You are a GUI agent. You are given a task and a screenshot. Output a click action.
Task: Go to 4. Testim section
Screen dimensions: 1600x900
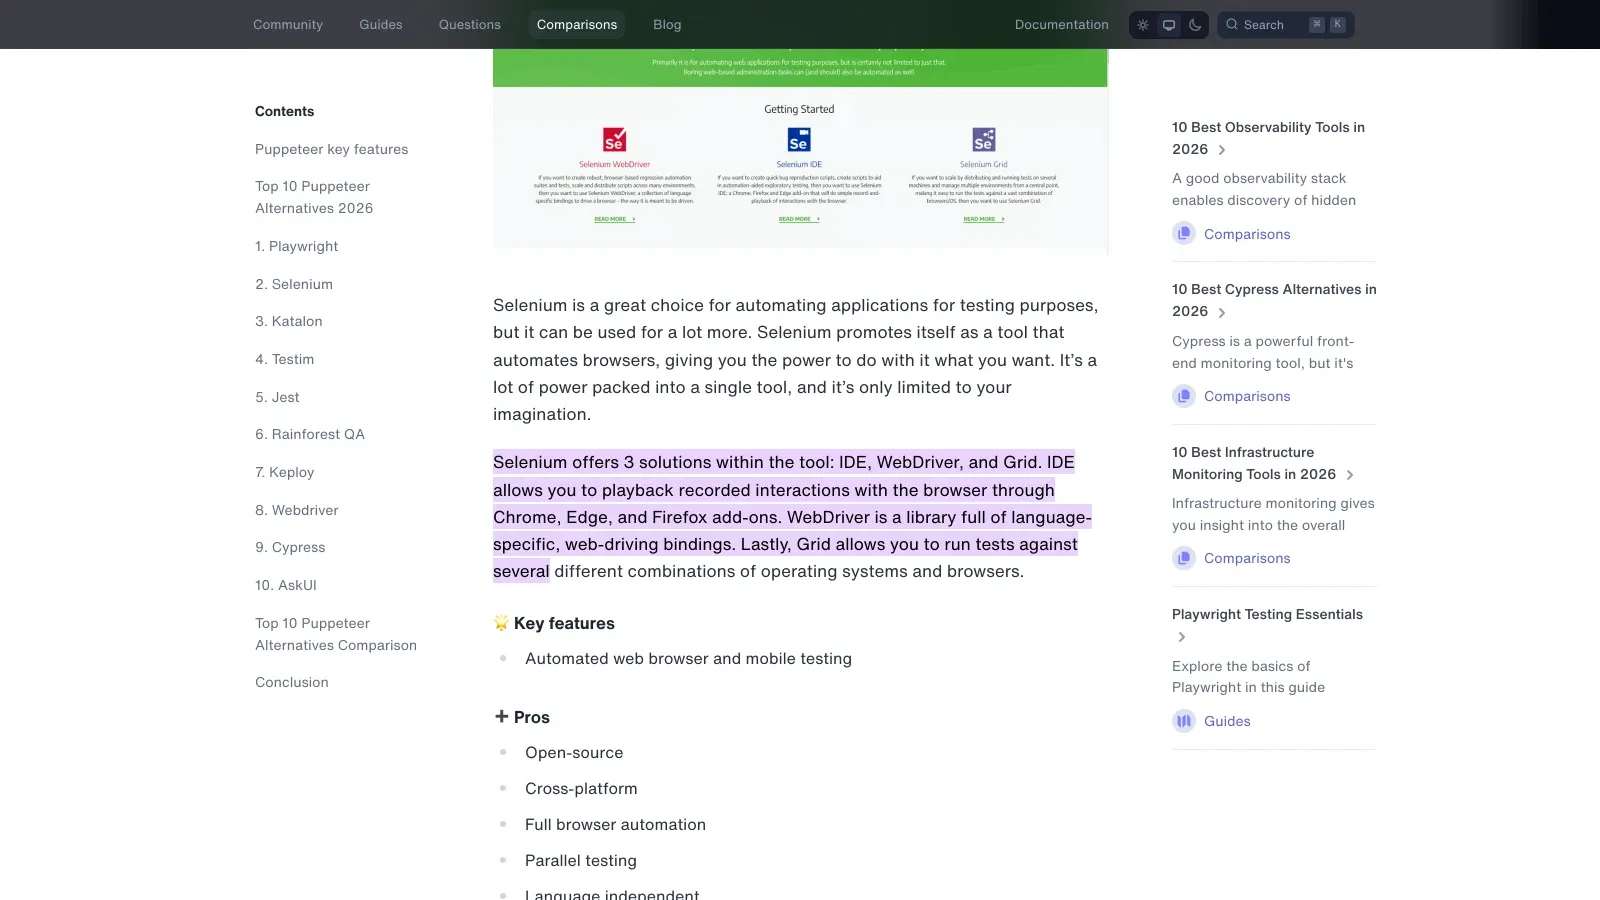(x=285, y=359)
